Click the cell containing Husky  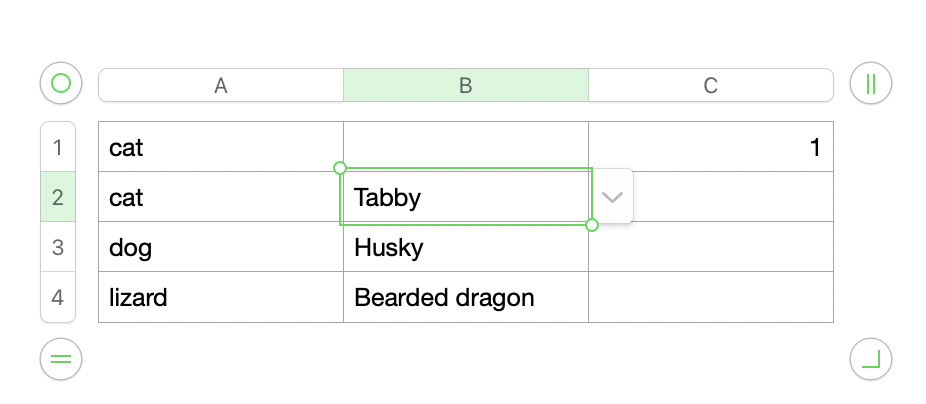466,247
